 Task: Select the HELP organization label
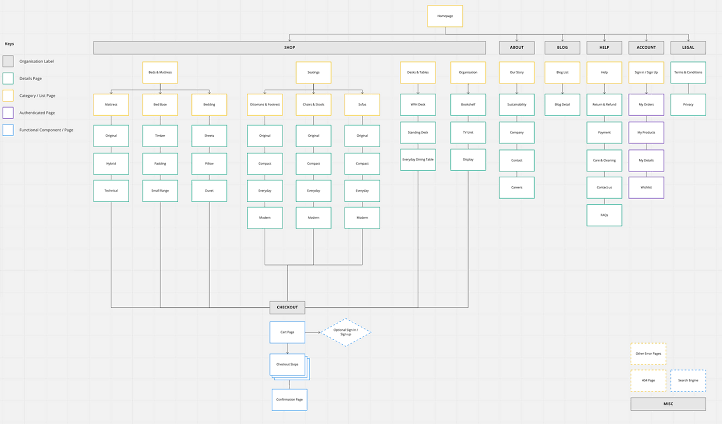click(604, 48)
